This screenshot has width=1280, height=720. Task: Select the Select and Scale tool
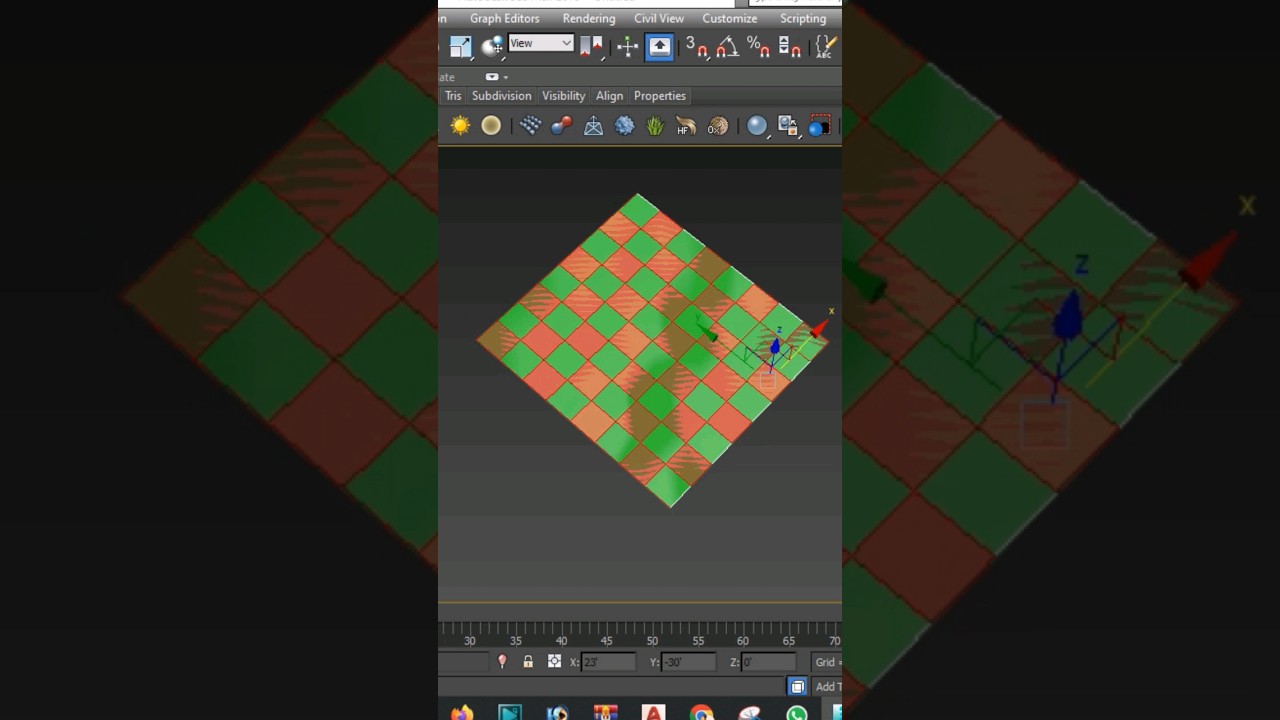click(x=460, y=46)
